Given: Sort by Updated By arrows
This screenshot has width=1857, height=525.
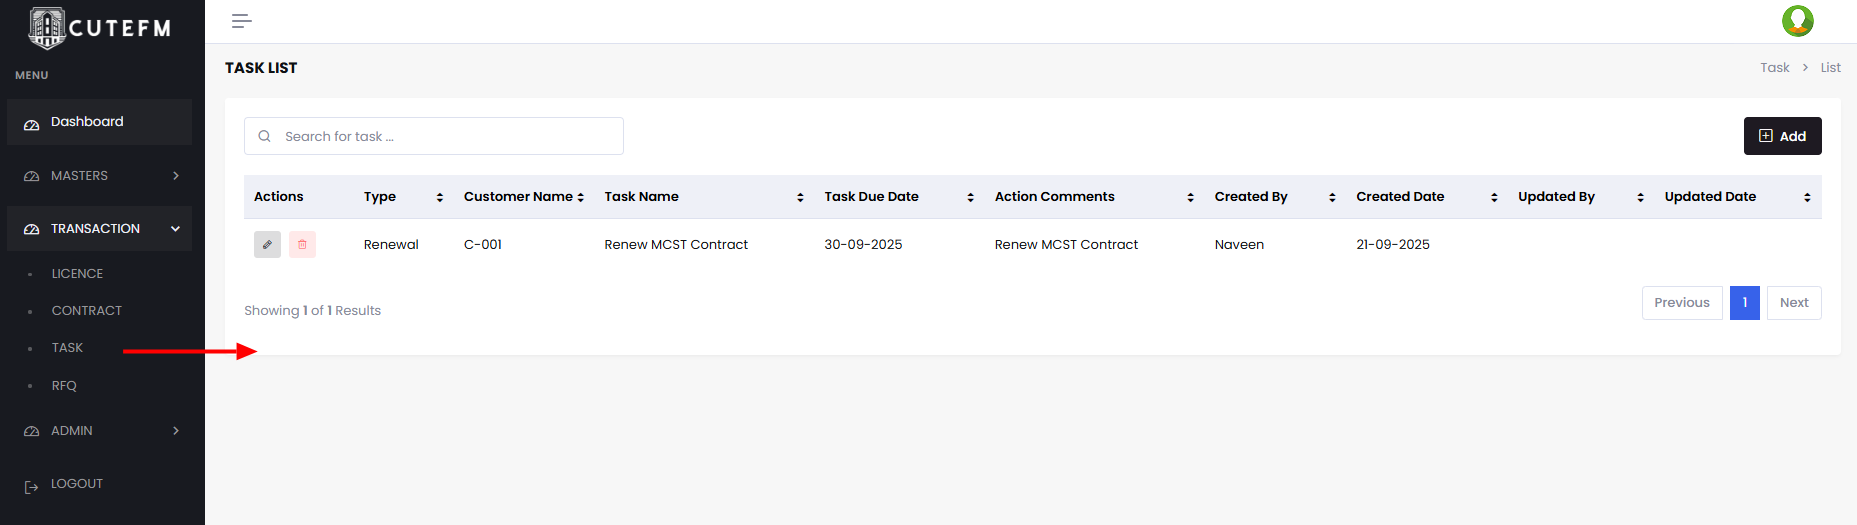Looking at the screenshot, I should tap(1640, 198).
